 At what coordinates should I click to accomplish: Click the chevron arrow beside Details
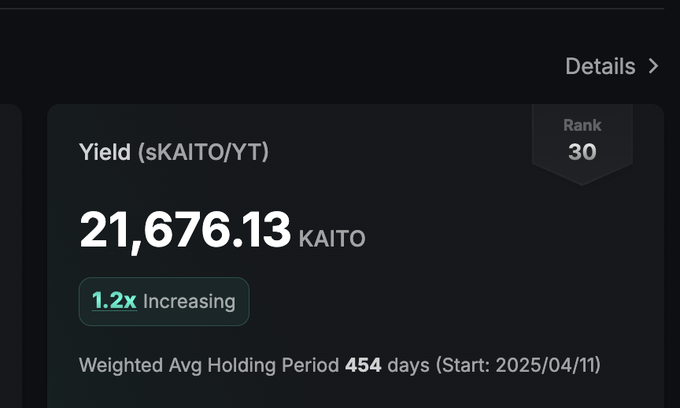653,66
